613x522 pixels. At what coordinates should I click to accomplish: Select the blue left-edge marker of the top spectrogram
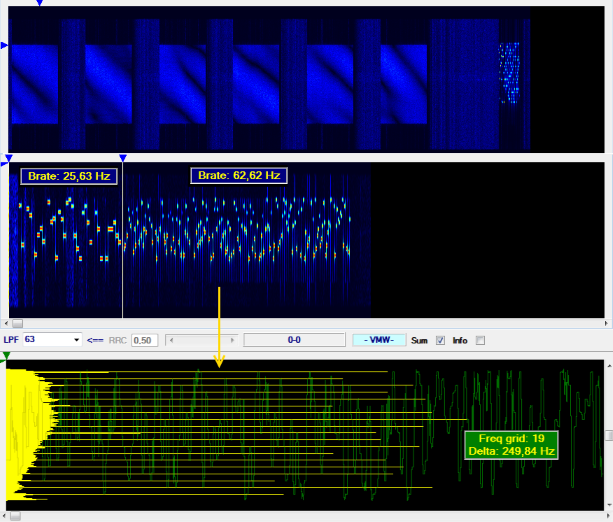pos(4,45)
